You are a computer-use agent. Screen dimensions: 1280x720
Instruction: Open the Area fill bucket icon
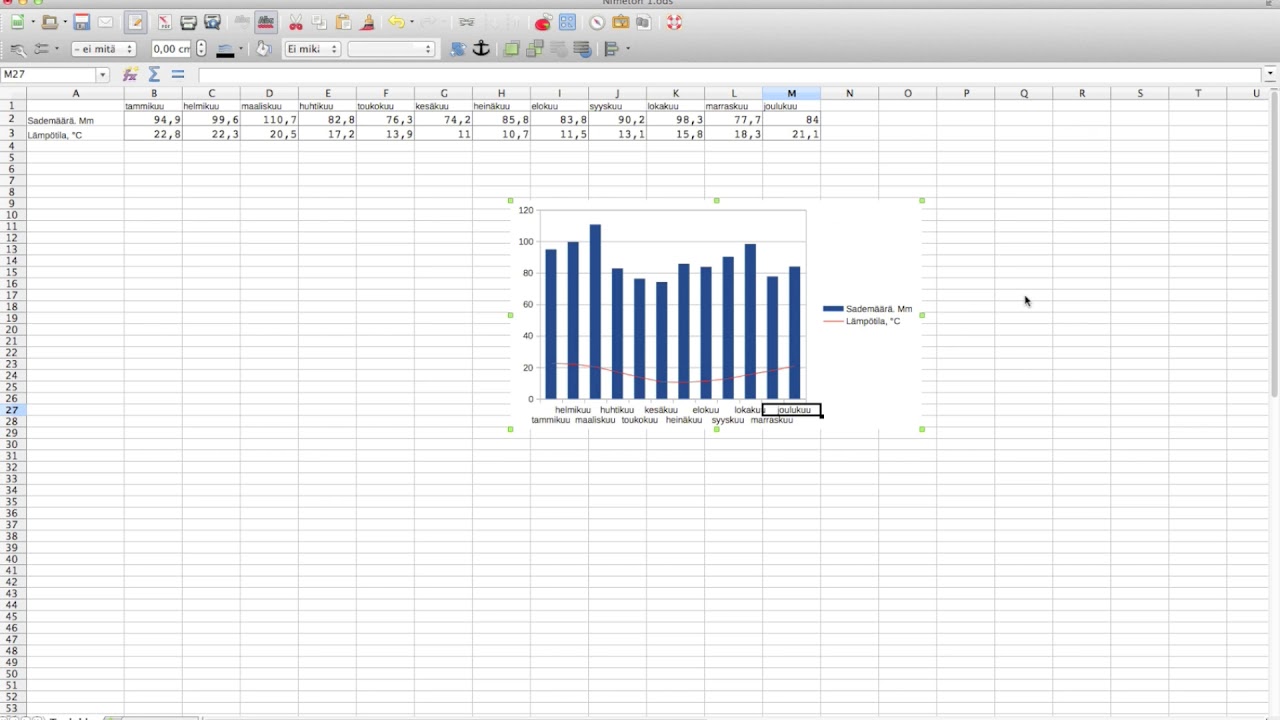[x=263, y=49]
